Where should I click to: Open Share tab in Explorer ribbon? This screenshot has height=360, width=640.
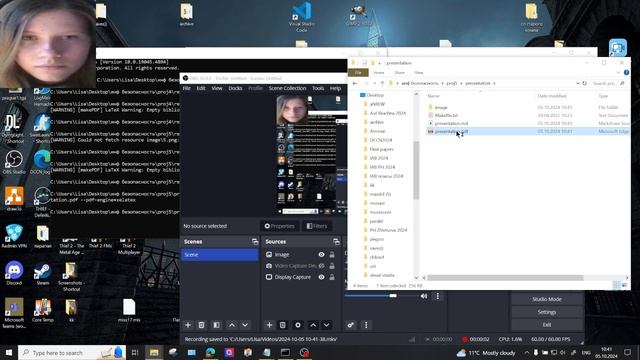399,73
